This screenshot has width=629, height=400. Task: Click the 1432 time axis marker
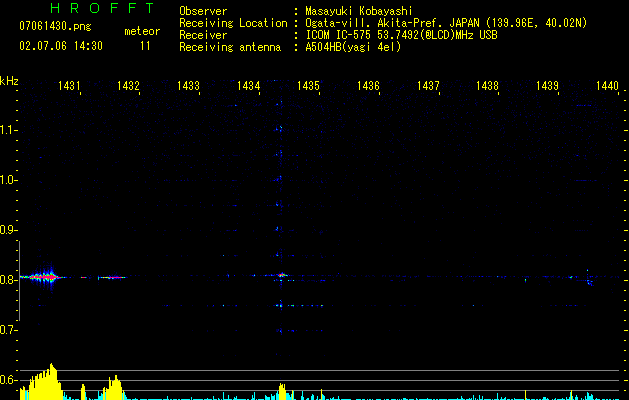tap(128, 86)
